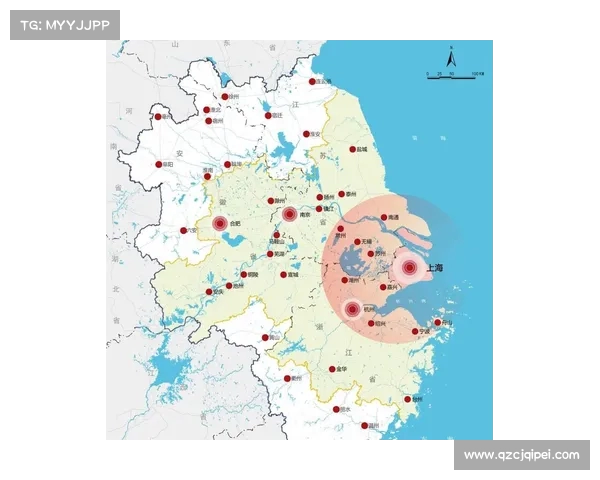Screen dimensions: 600x480
Task: Click the north arrow compass symbol
Action: [451, 57]
